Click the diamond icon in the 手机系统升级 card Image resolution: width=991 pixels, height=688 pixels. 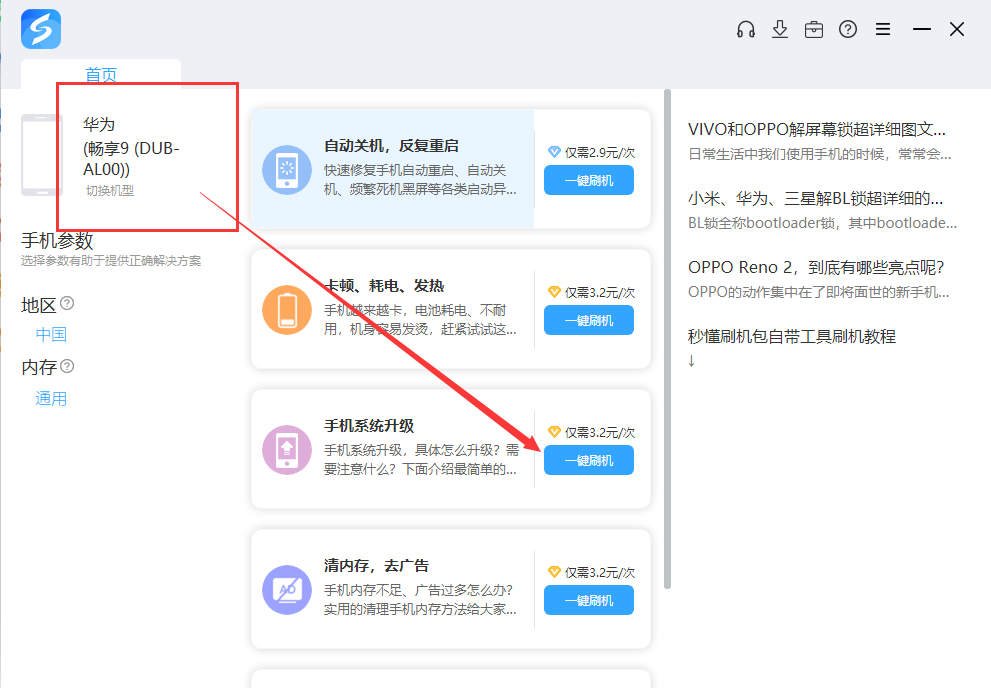pos(554,432)
